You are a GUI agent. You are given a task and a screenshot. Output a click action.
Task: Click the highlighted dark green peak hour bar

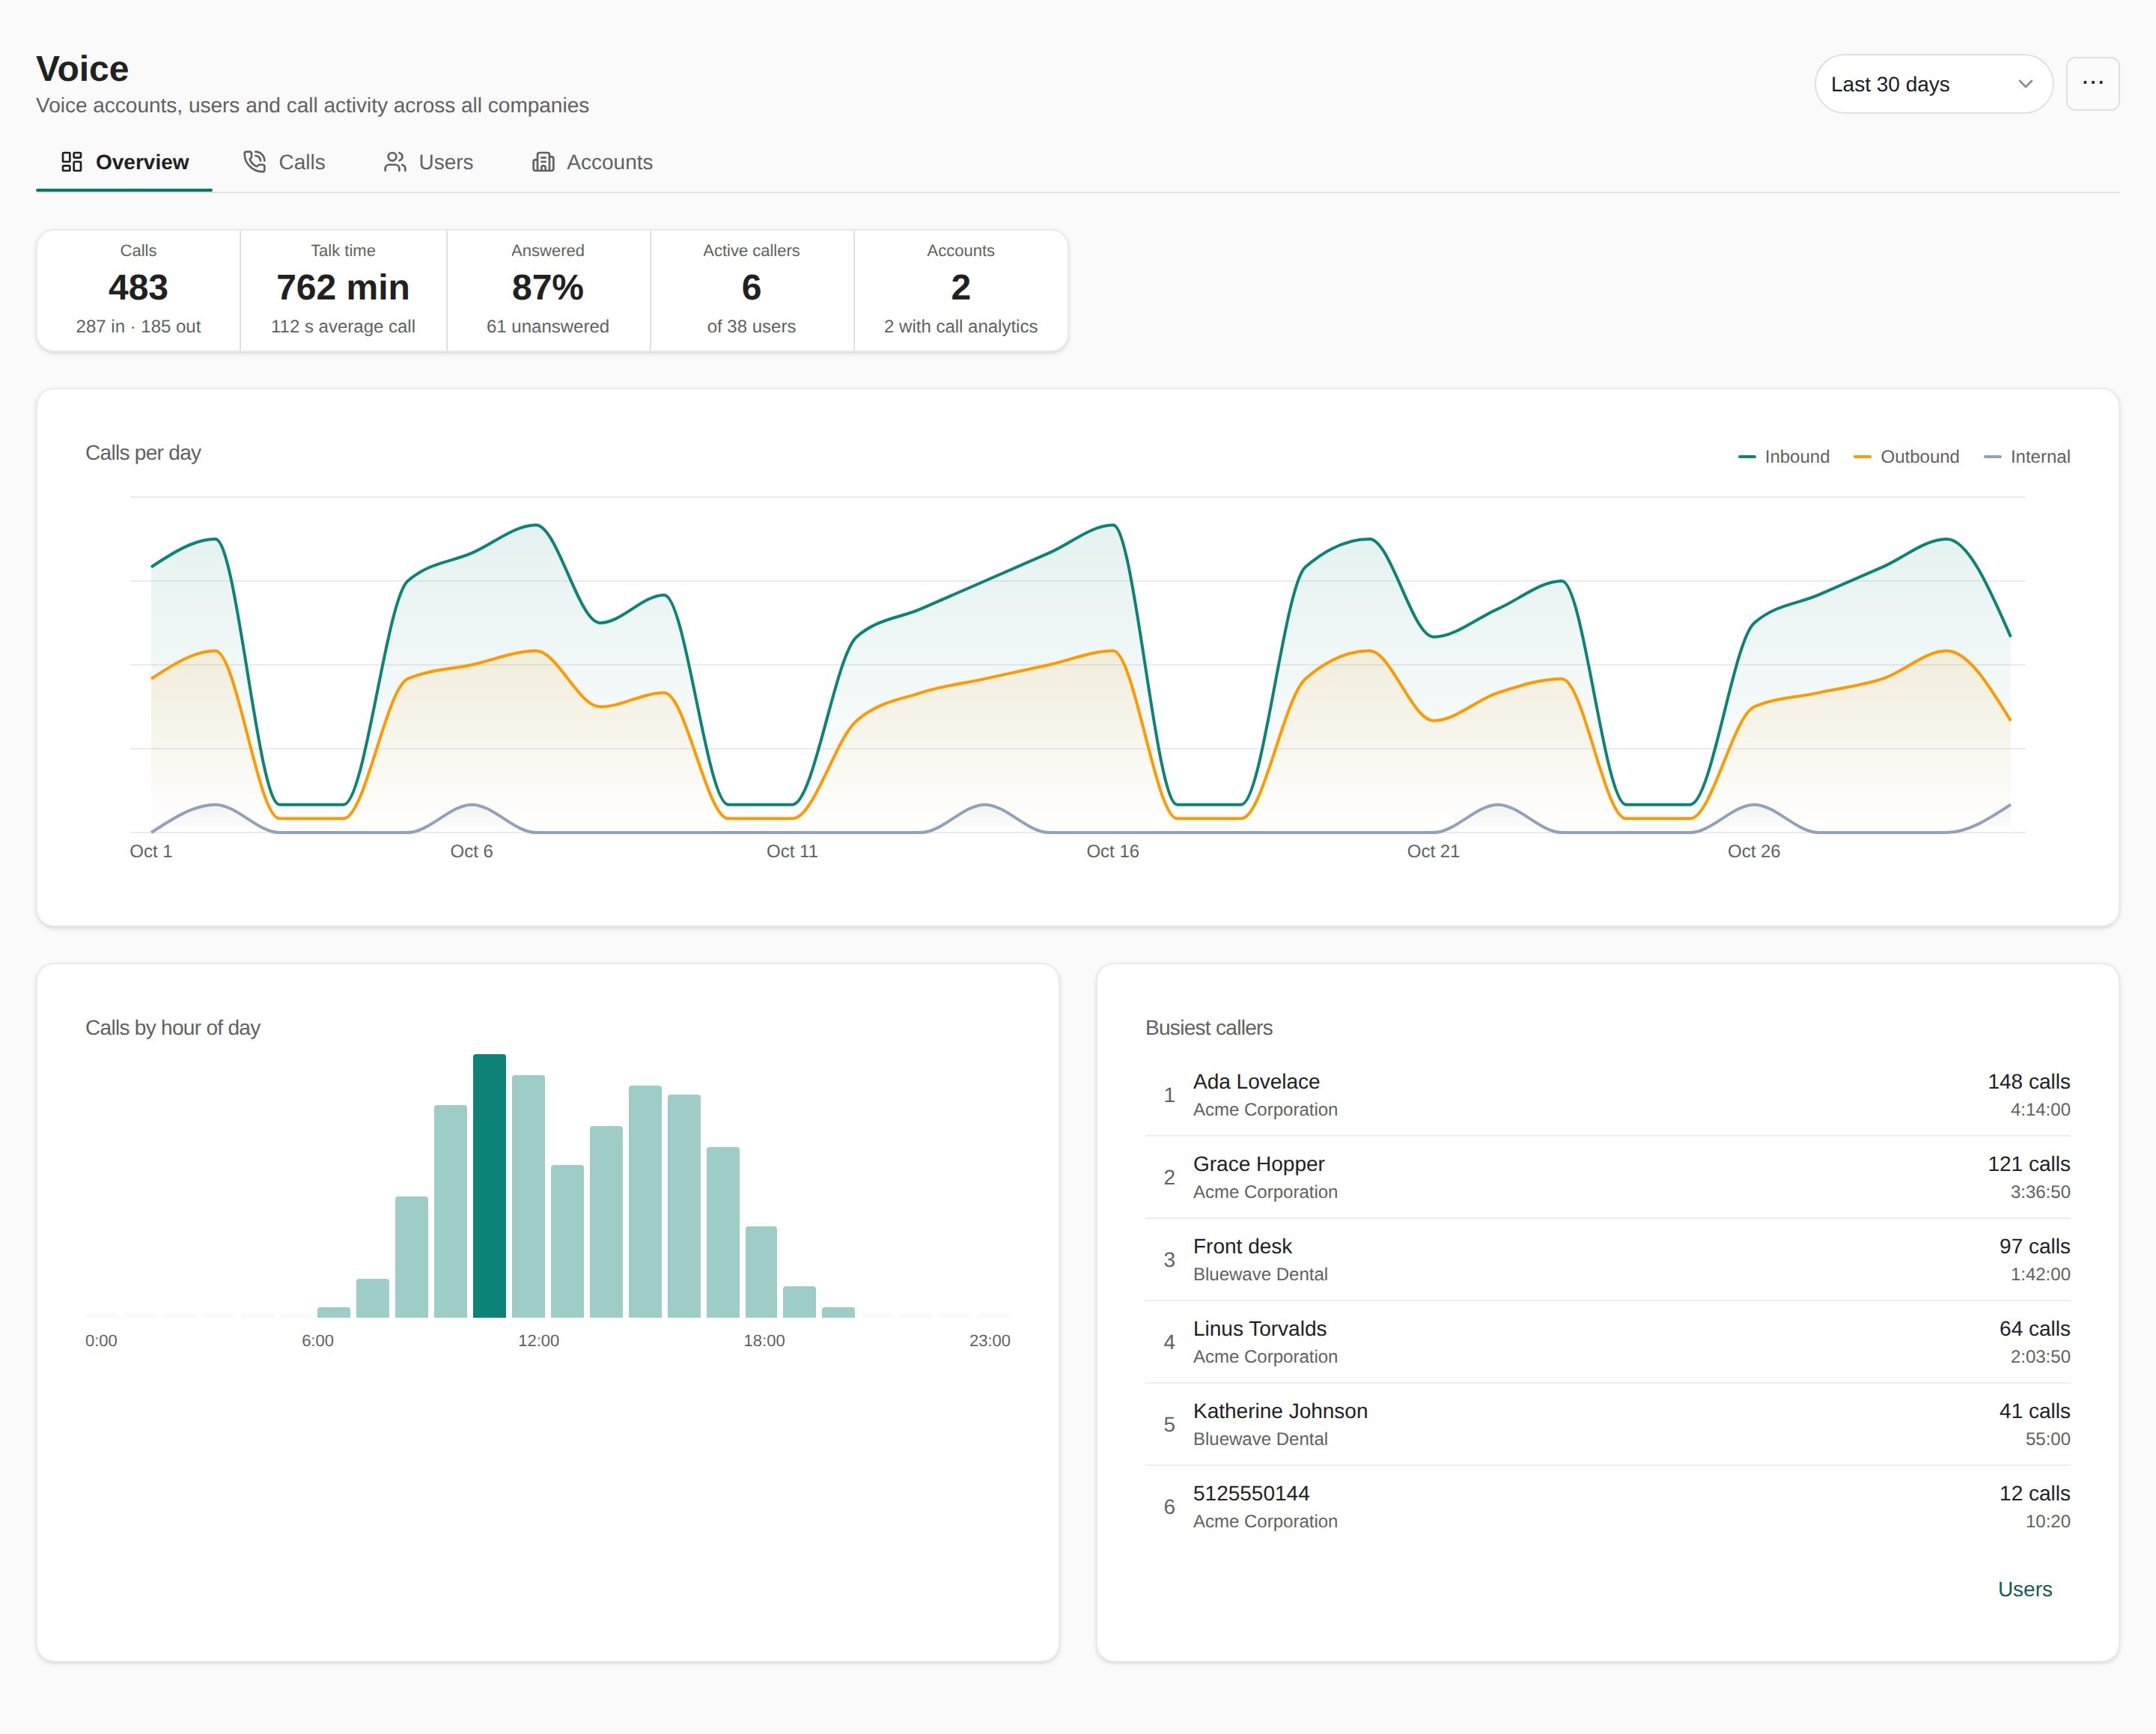pos(489,1185)
